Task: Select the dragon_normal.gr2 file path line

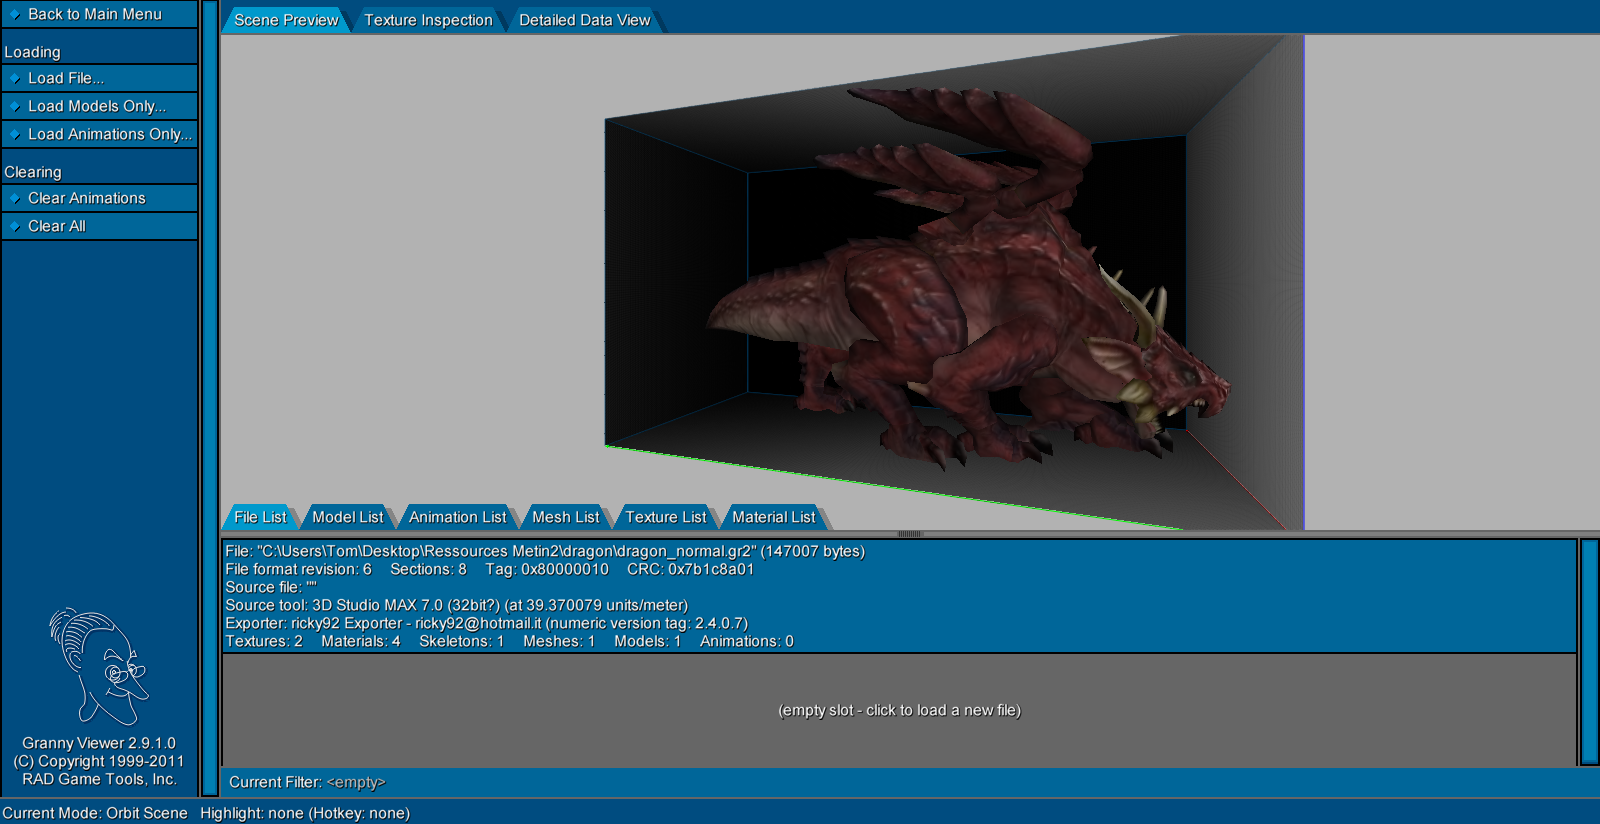Action: point(545,551)
